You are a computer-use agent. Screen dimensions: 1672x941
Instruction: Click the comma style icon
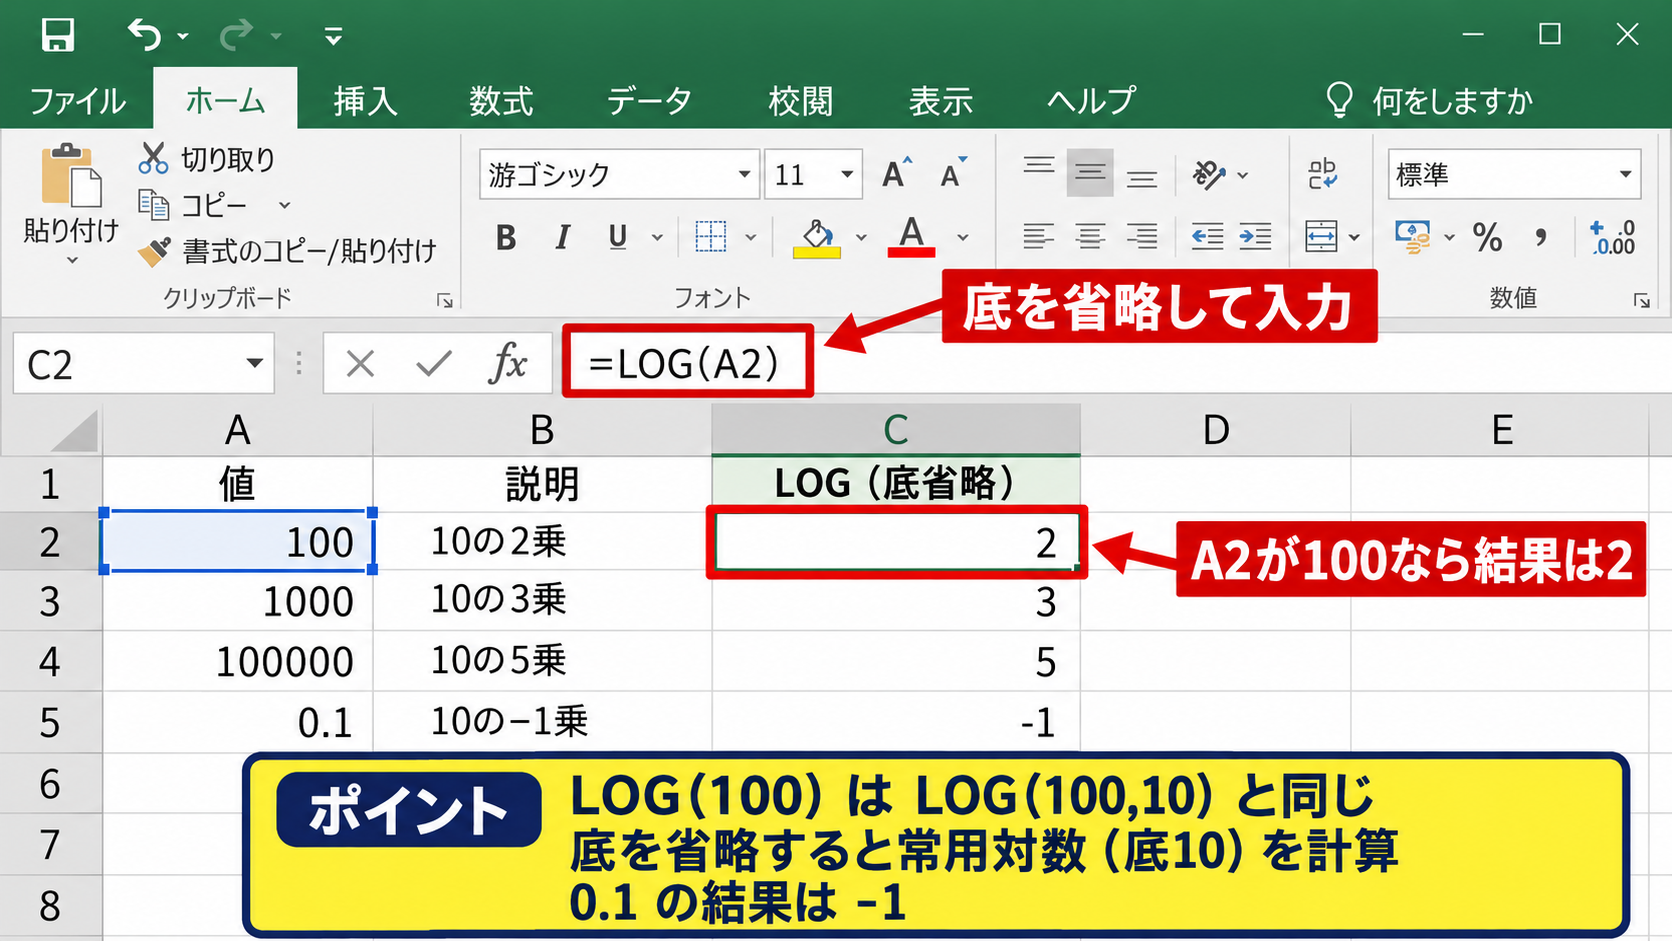point(1541,237)
